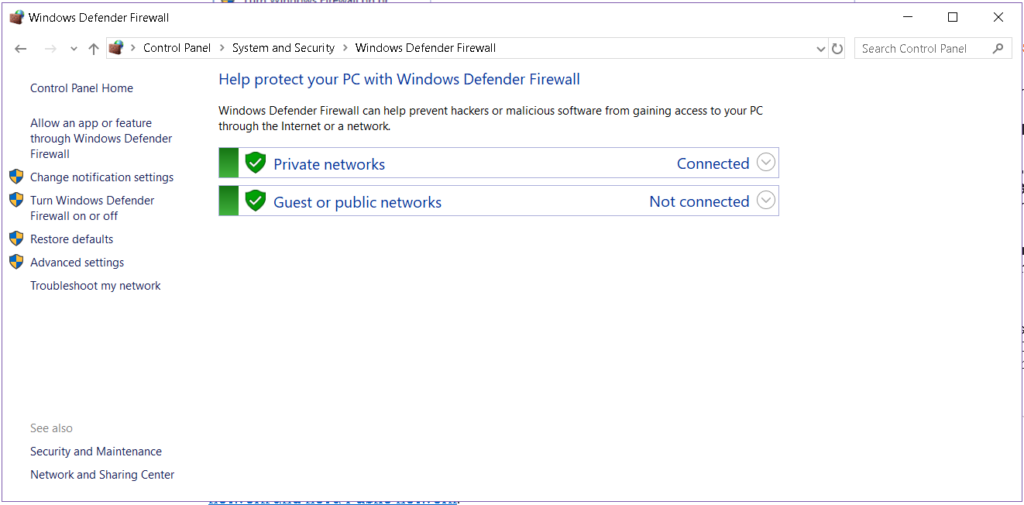This screenshot has width=1024, height=505.
Task: Click Help protect your PC heading
Action: (399, 79)
